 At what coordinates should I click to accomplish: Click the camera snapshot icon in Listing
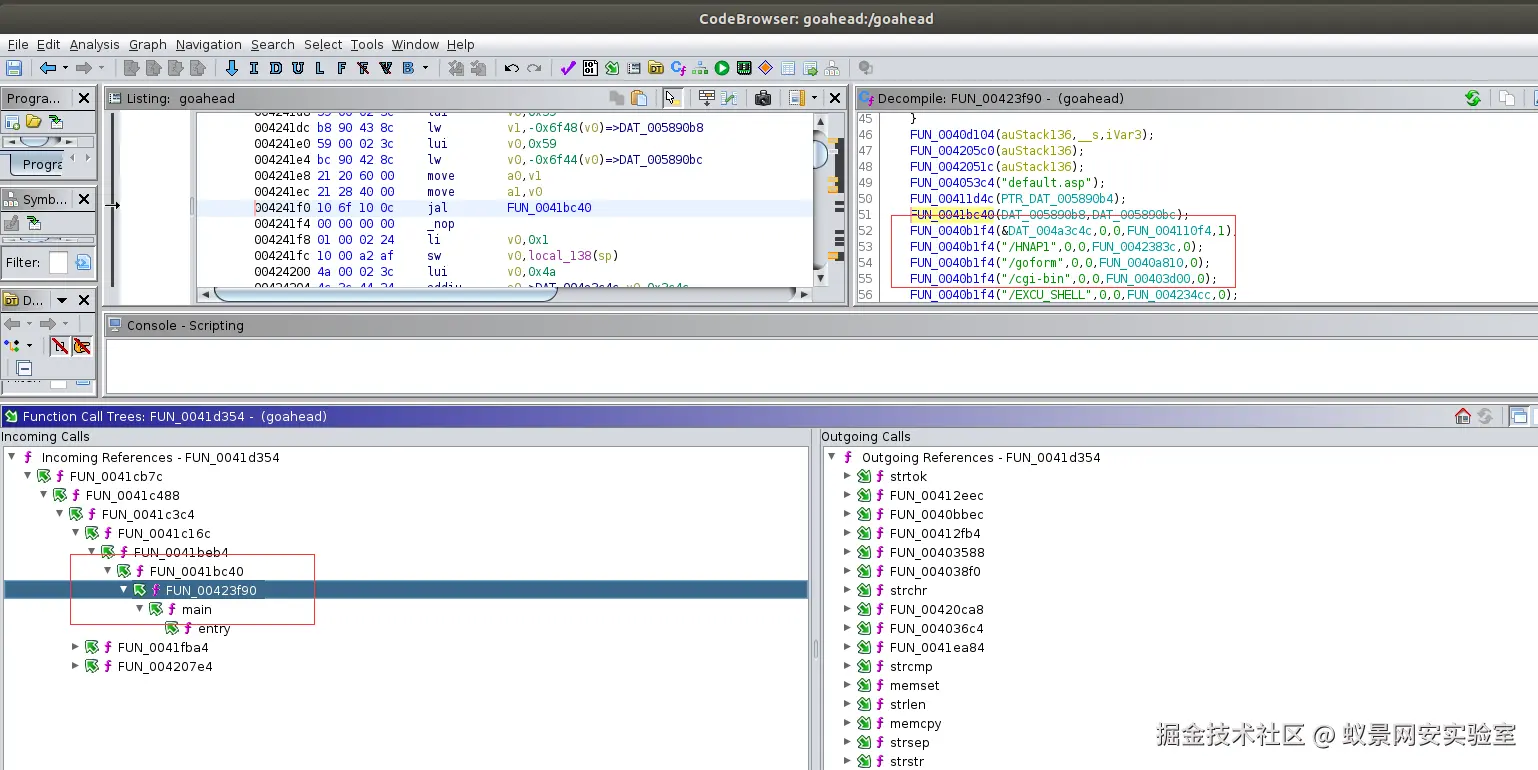coord(763,98)
